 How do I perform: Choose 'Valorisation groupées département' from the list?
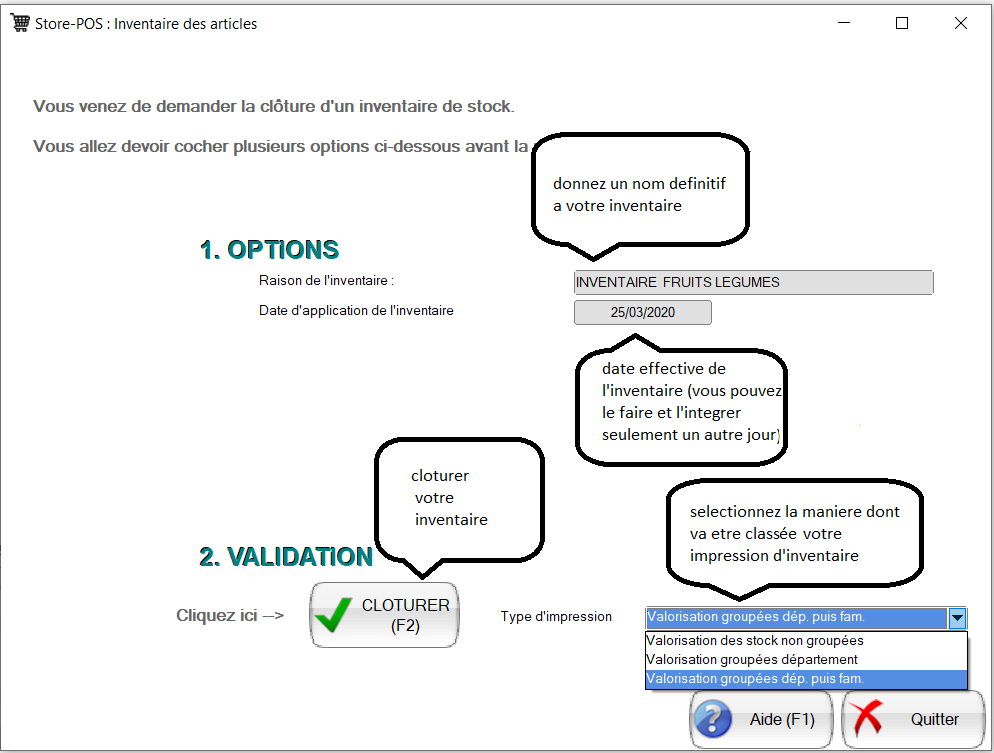(752, 660)
